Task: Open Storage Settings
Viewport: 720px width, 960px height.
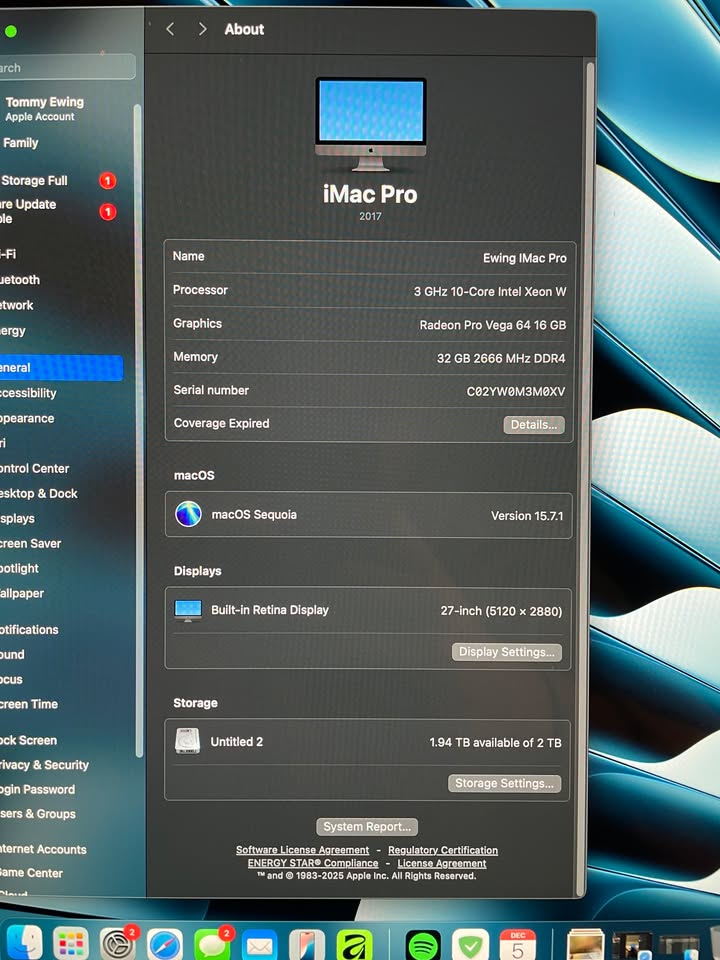Action: pyautogui.click(x=504, y=783)
